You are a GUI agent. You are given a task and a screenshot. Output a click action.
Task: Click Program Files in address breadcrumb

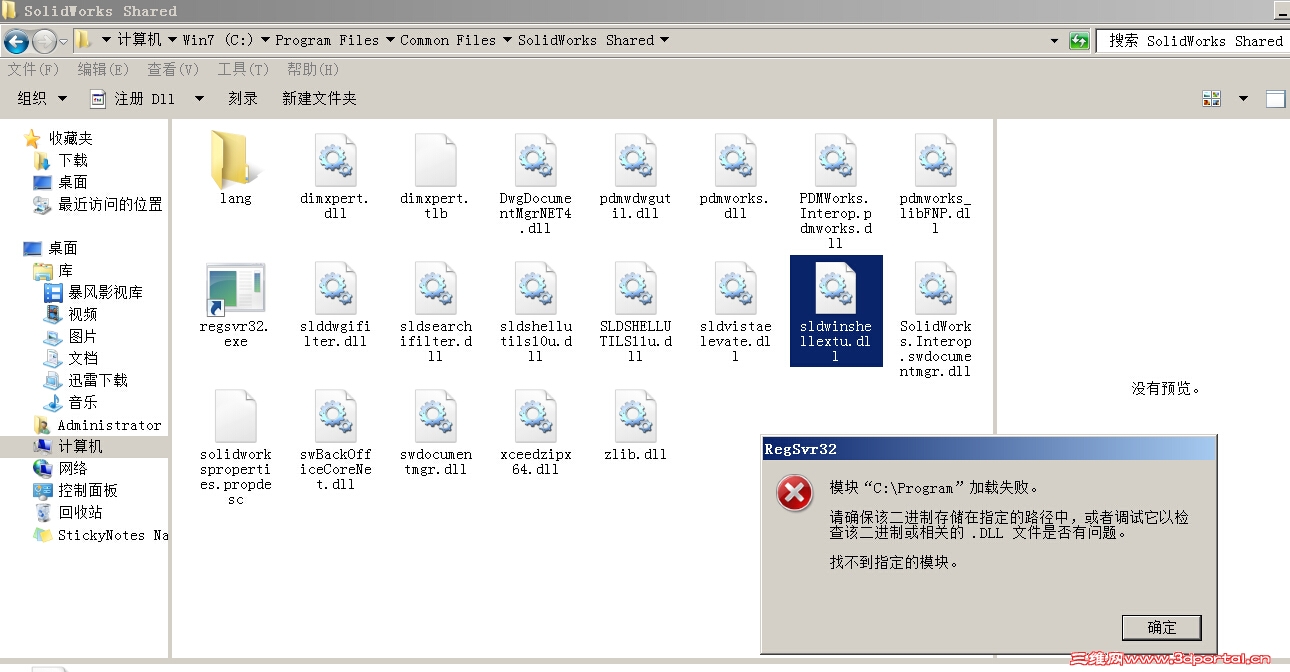click(327, 40)
